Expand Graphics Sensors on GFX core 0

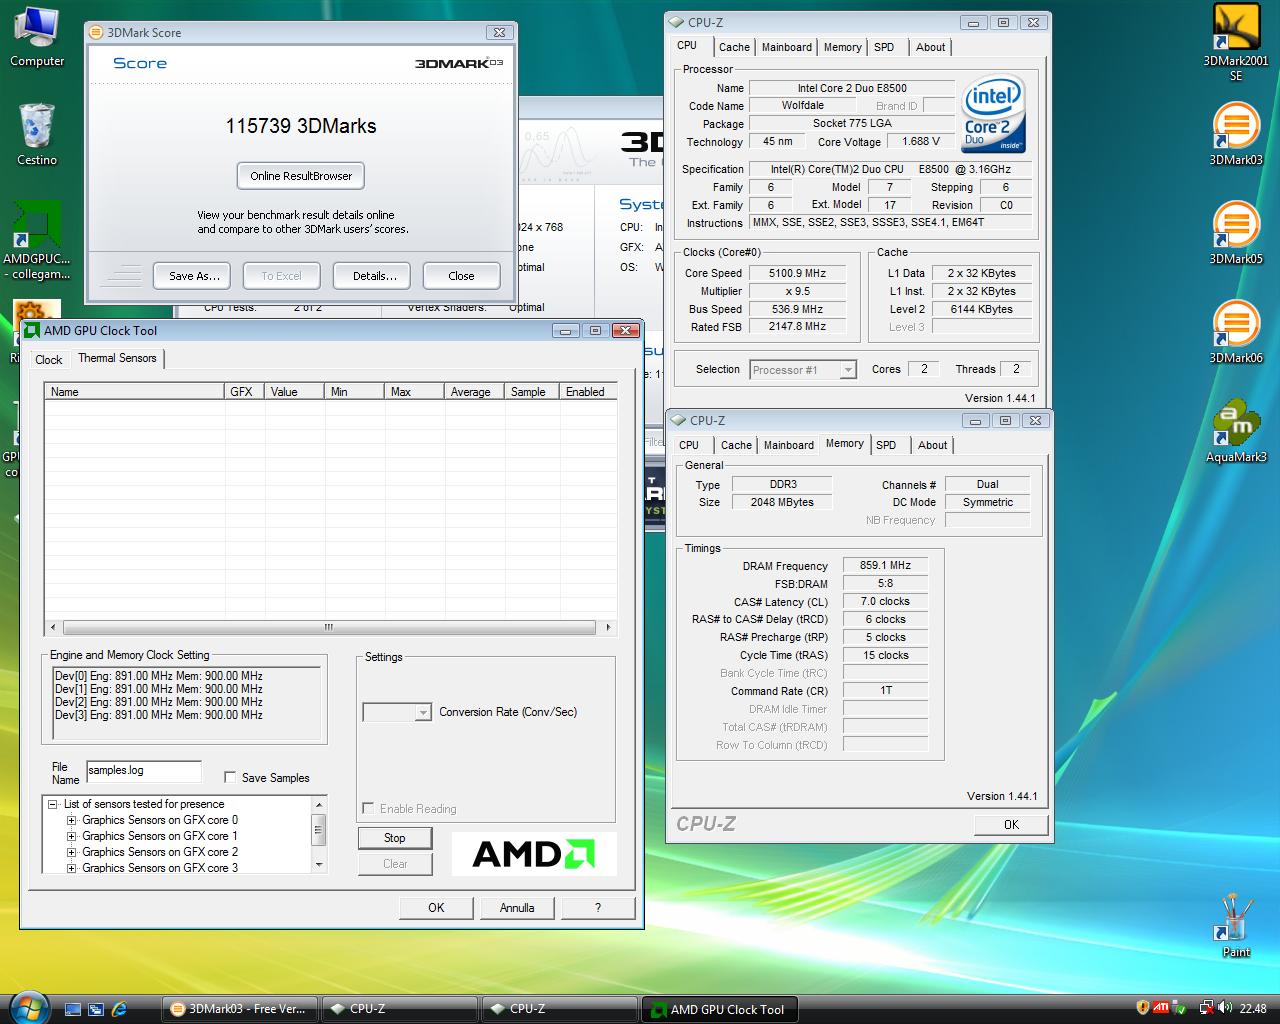[71, 820]
